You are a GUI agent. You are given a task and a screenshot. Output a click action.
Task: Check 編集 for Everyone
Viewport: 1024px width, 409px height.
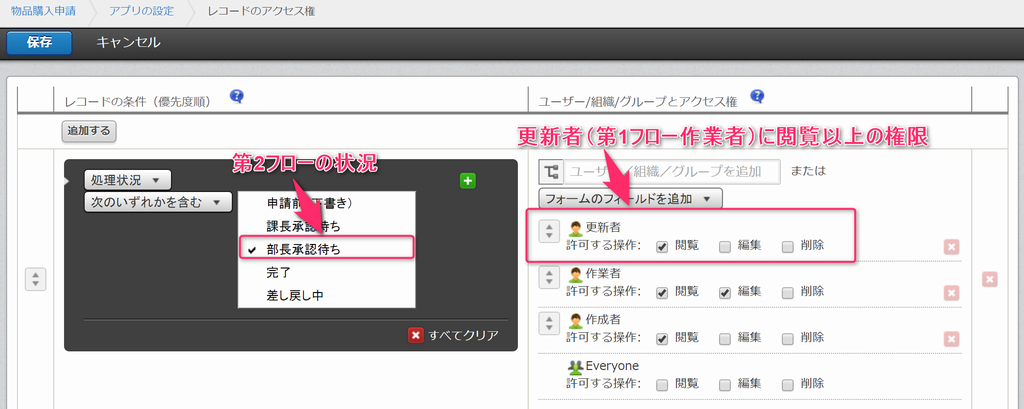coord(725,384)
